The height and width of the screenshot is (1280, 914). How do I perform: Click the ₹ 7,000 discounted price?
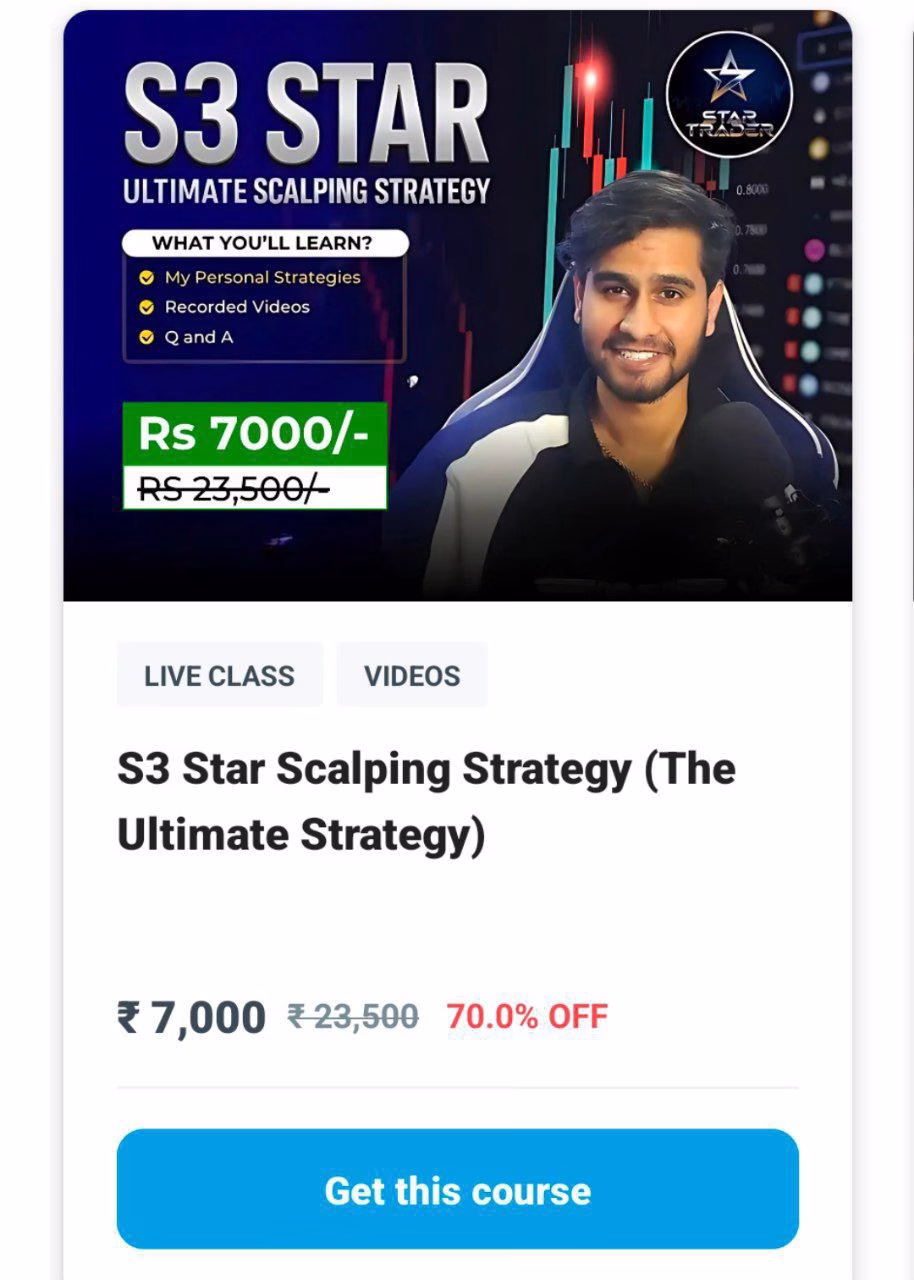point(192,1018)
